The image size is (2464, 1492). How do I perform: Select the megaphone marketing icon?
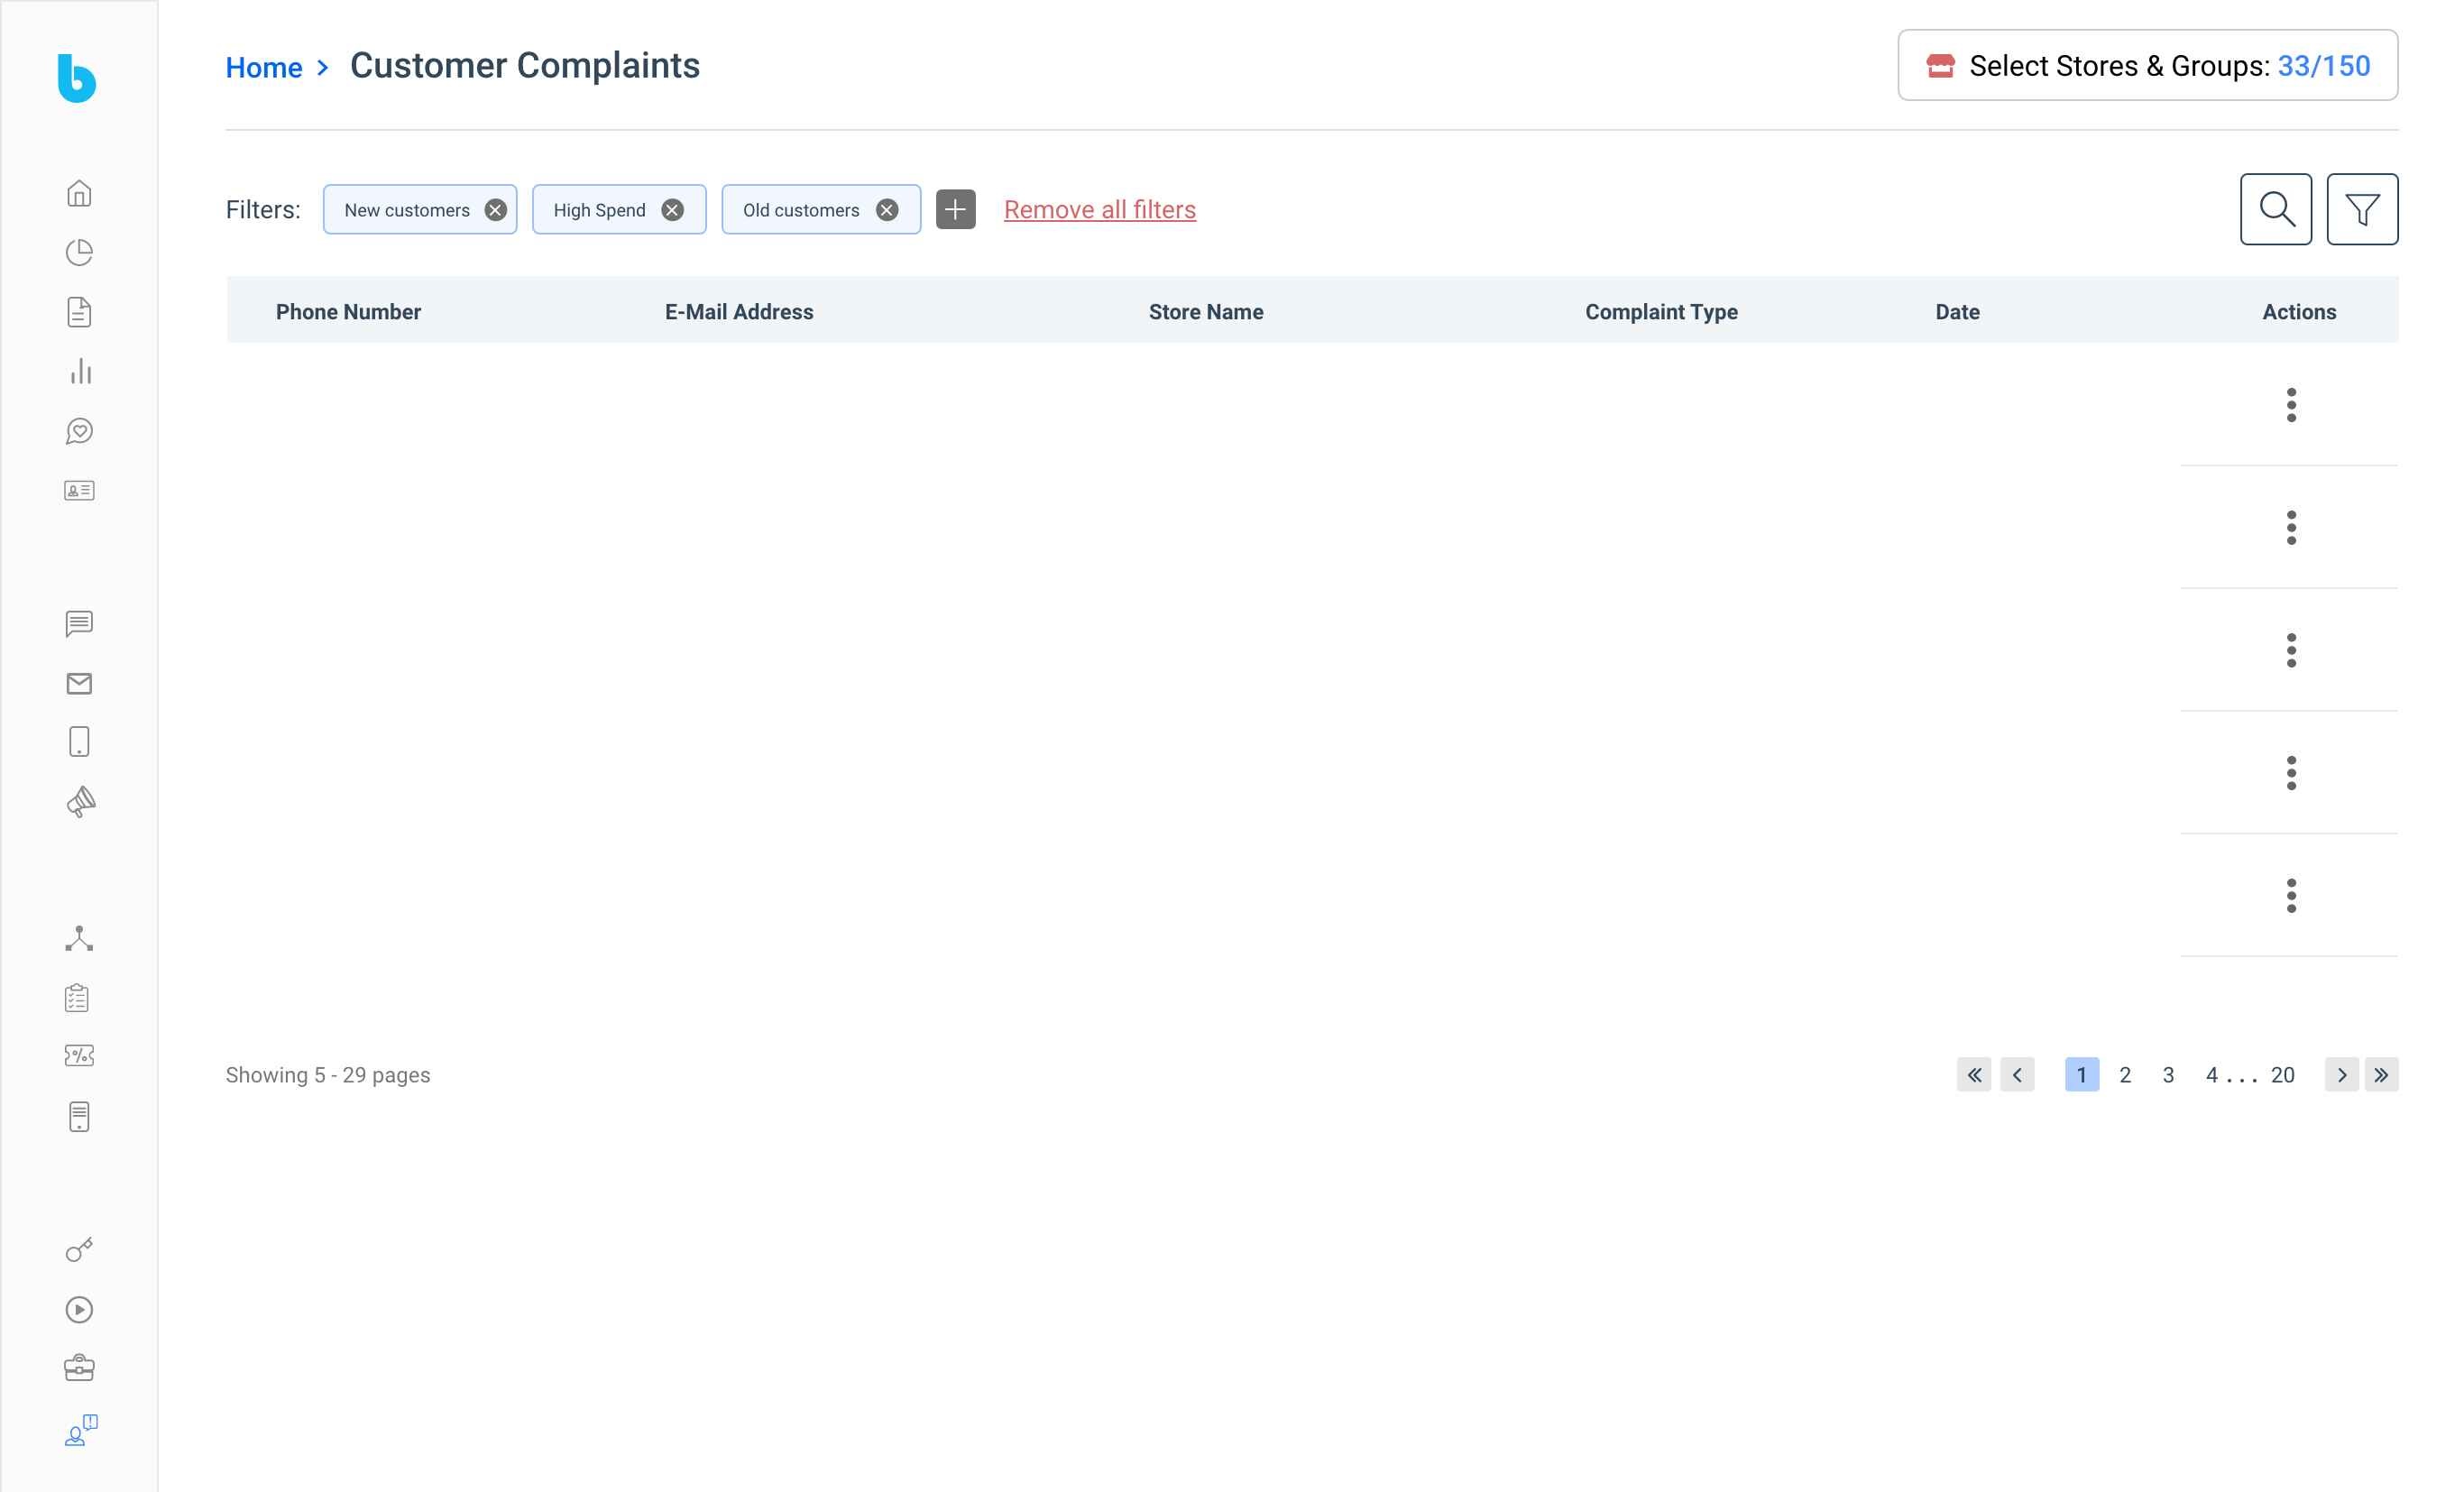coord(79,801)
